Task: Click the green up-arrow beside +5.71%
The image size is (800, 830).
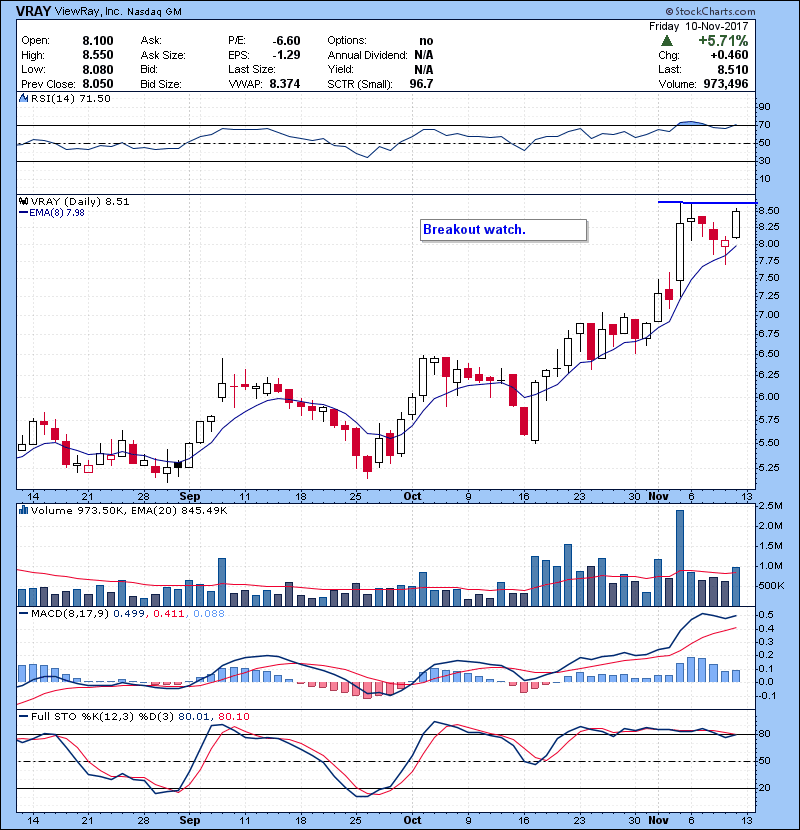Action: click(667, 40)
